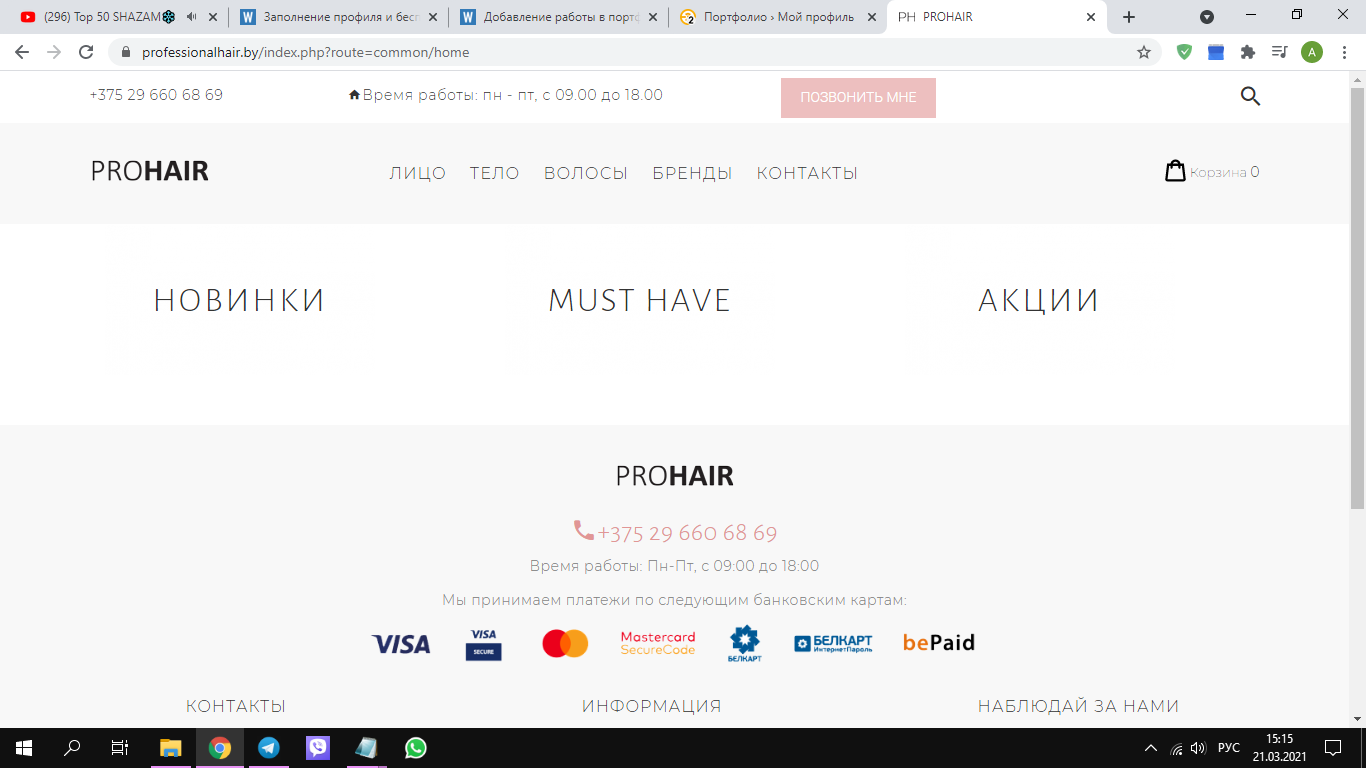The image size is (1366, 768).
Task: Open File Explorer from the taskbar
Action: pyautogui.click(x=171, y=747)
